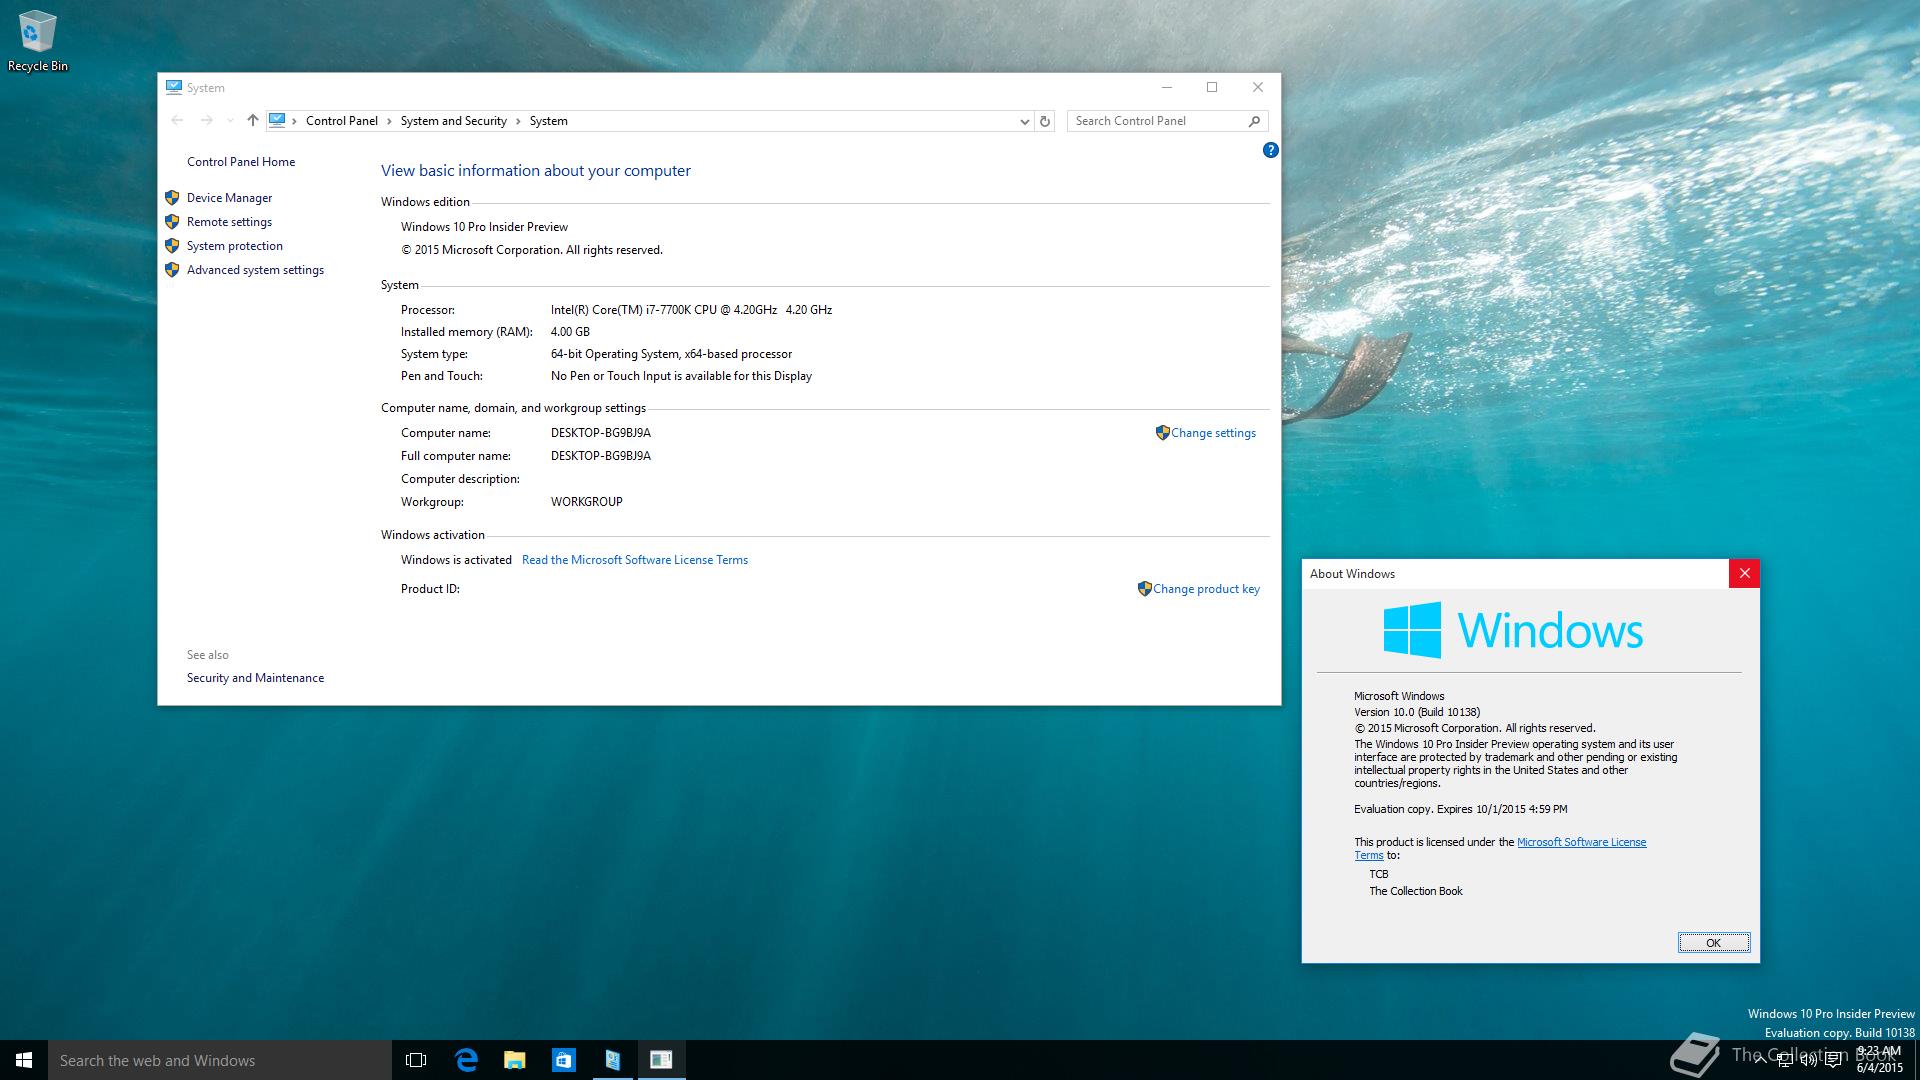Viewport: 1920px width, 1080px height.
Task: Click Change settings for computer name
Action: point(1213,433)
